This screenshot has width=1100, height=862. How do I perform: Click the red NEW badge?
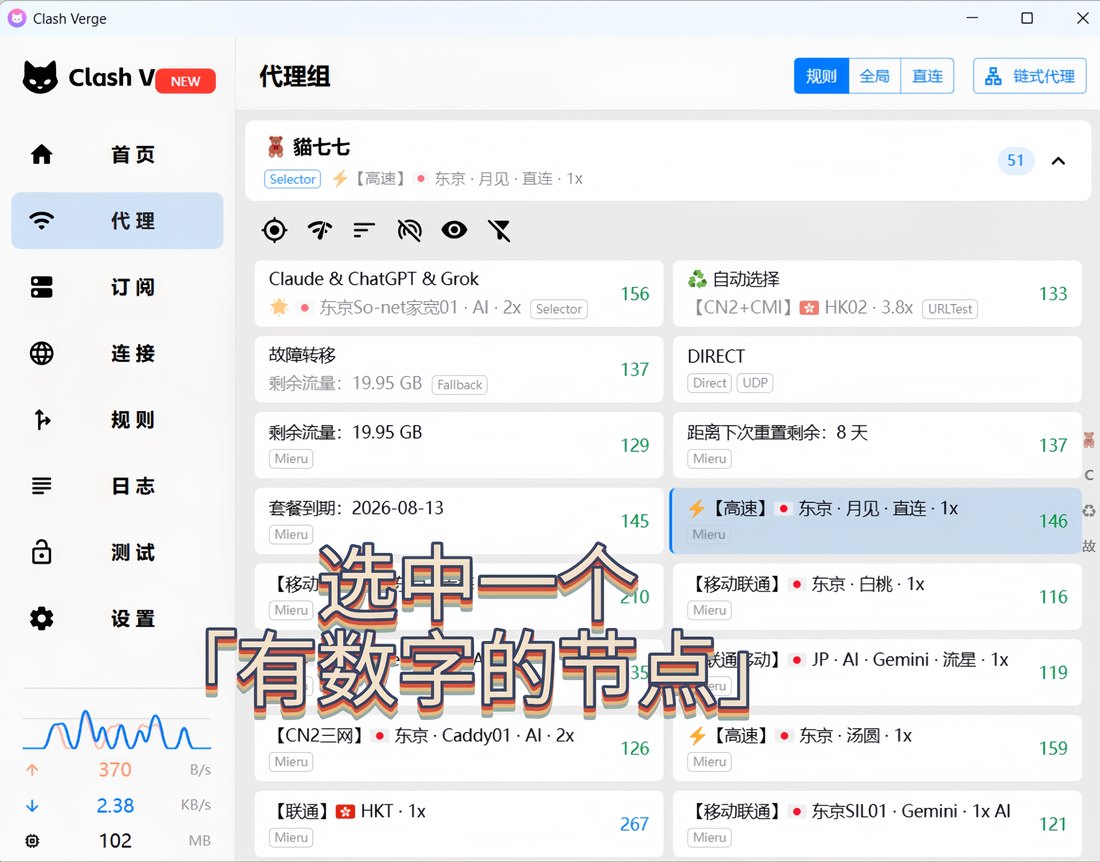click(185, 81)
